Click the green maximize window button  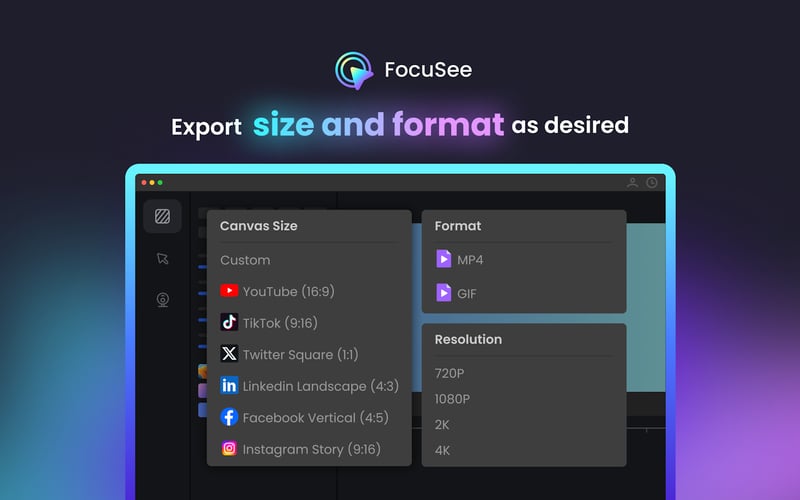click(160, 183)
